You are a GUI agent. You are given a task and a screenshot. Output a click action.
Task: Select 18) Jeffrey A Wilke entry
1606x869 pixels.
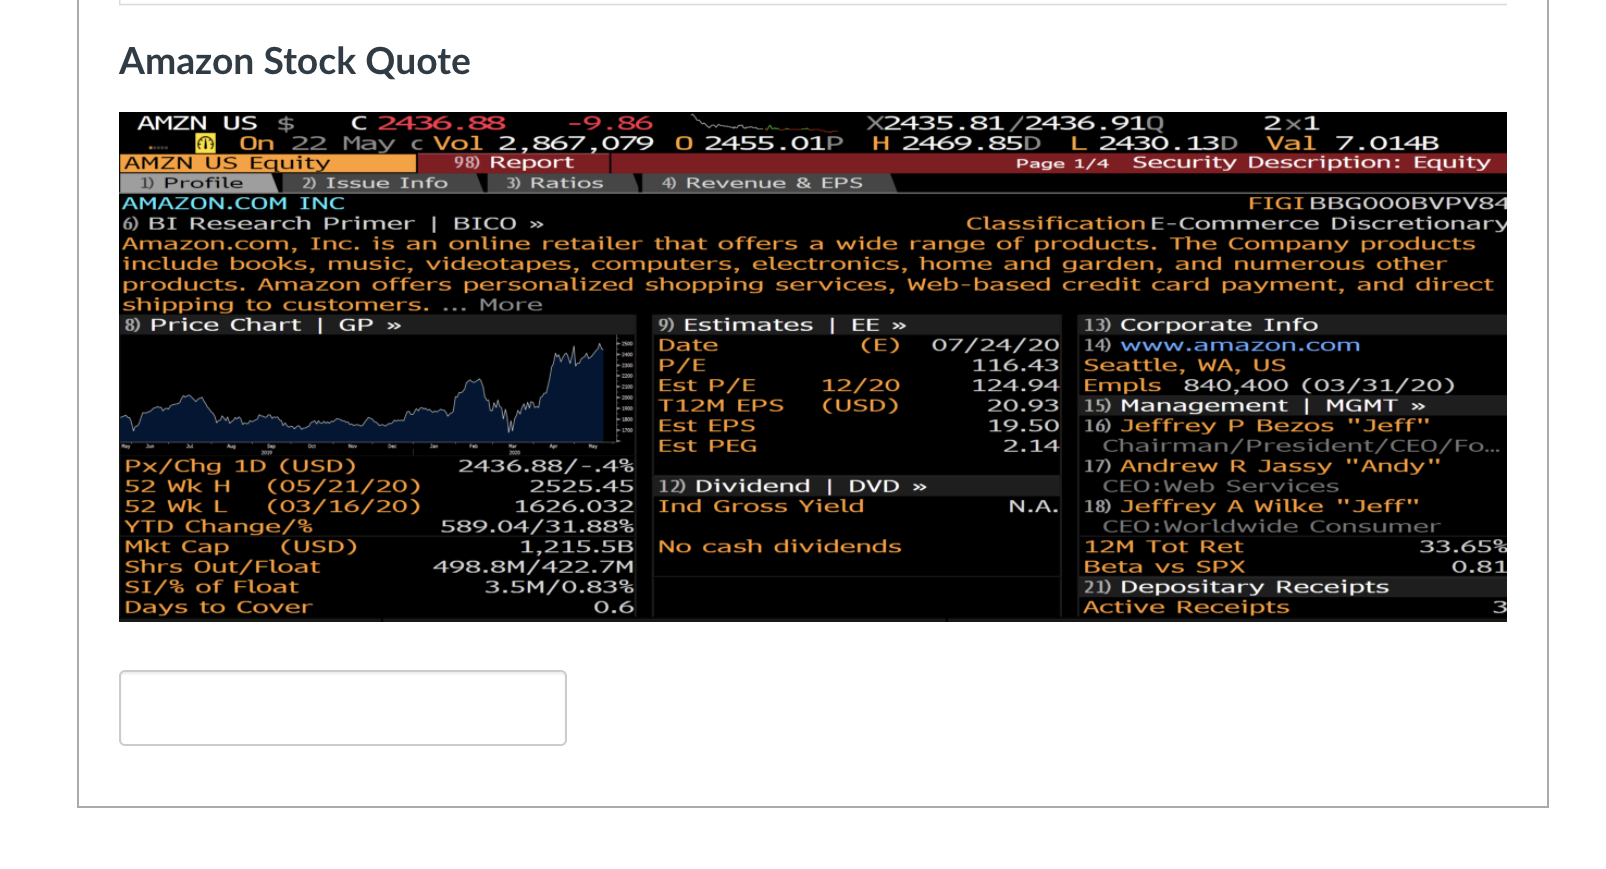tap(1251, 506)
